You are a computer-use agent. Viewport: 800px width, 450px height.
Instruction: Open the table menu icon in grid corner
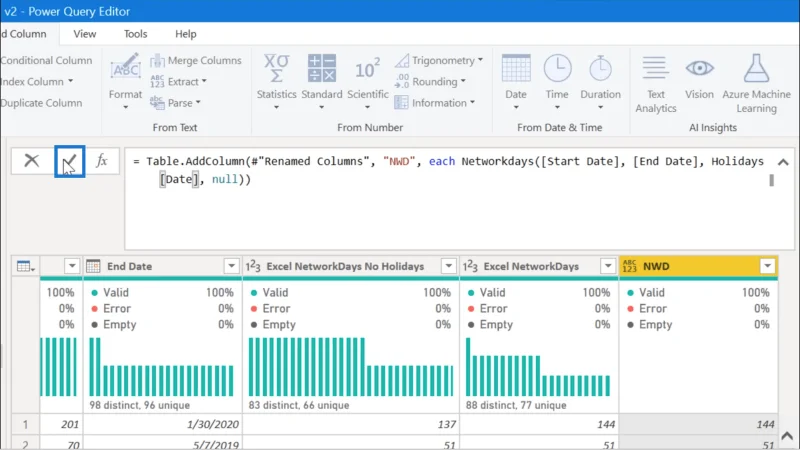click(x=26, y=266)
